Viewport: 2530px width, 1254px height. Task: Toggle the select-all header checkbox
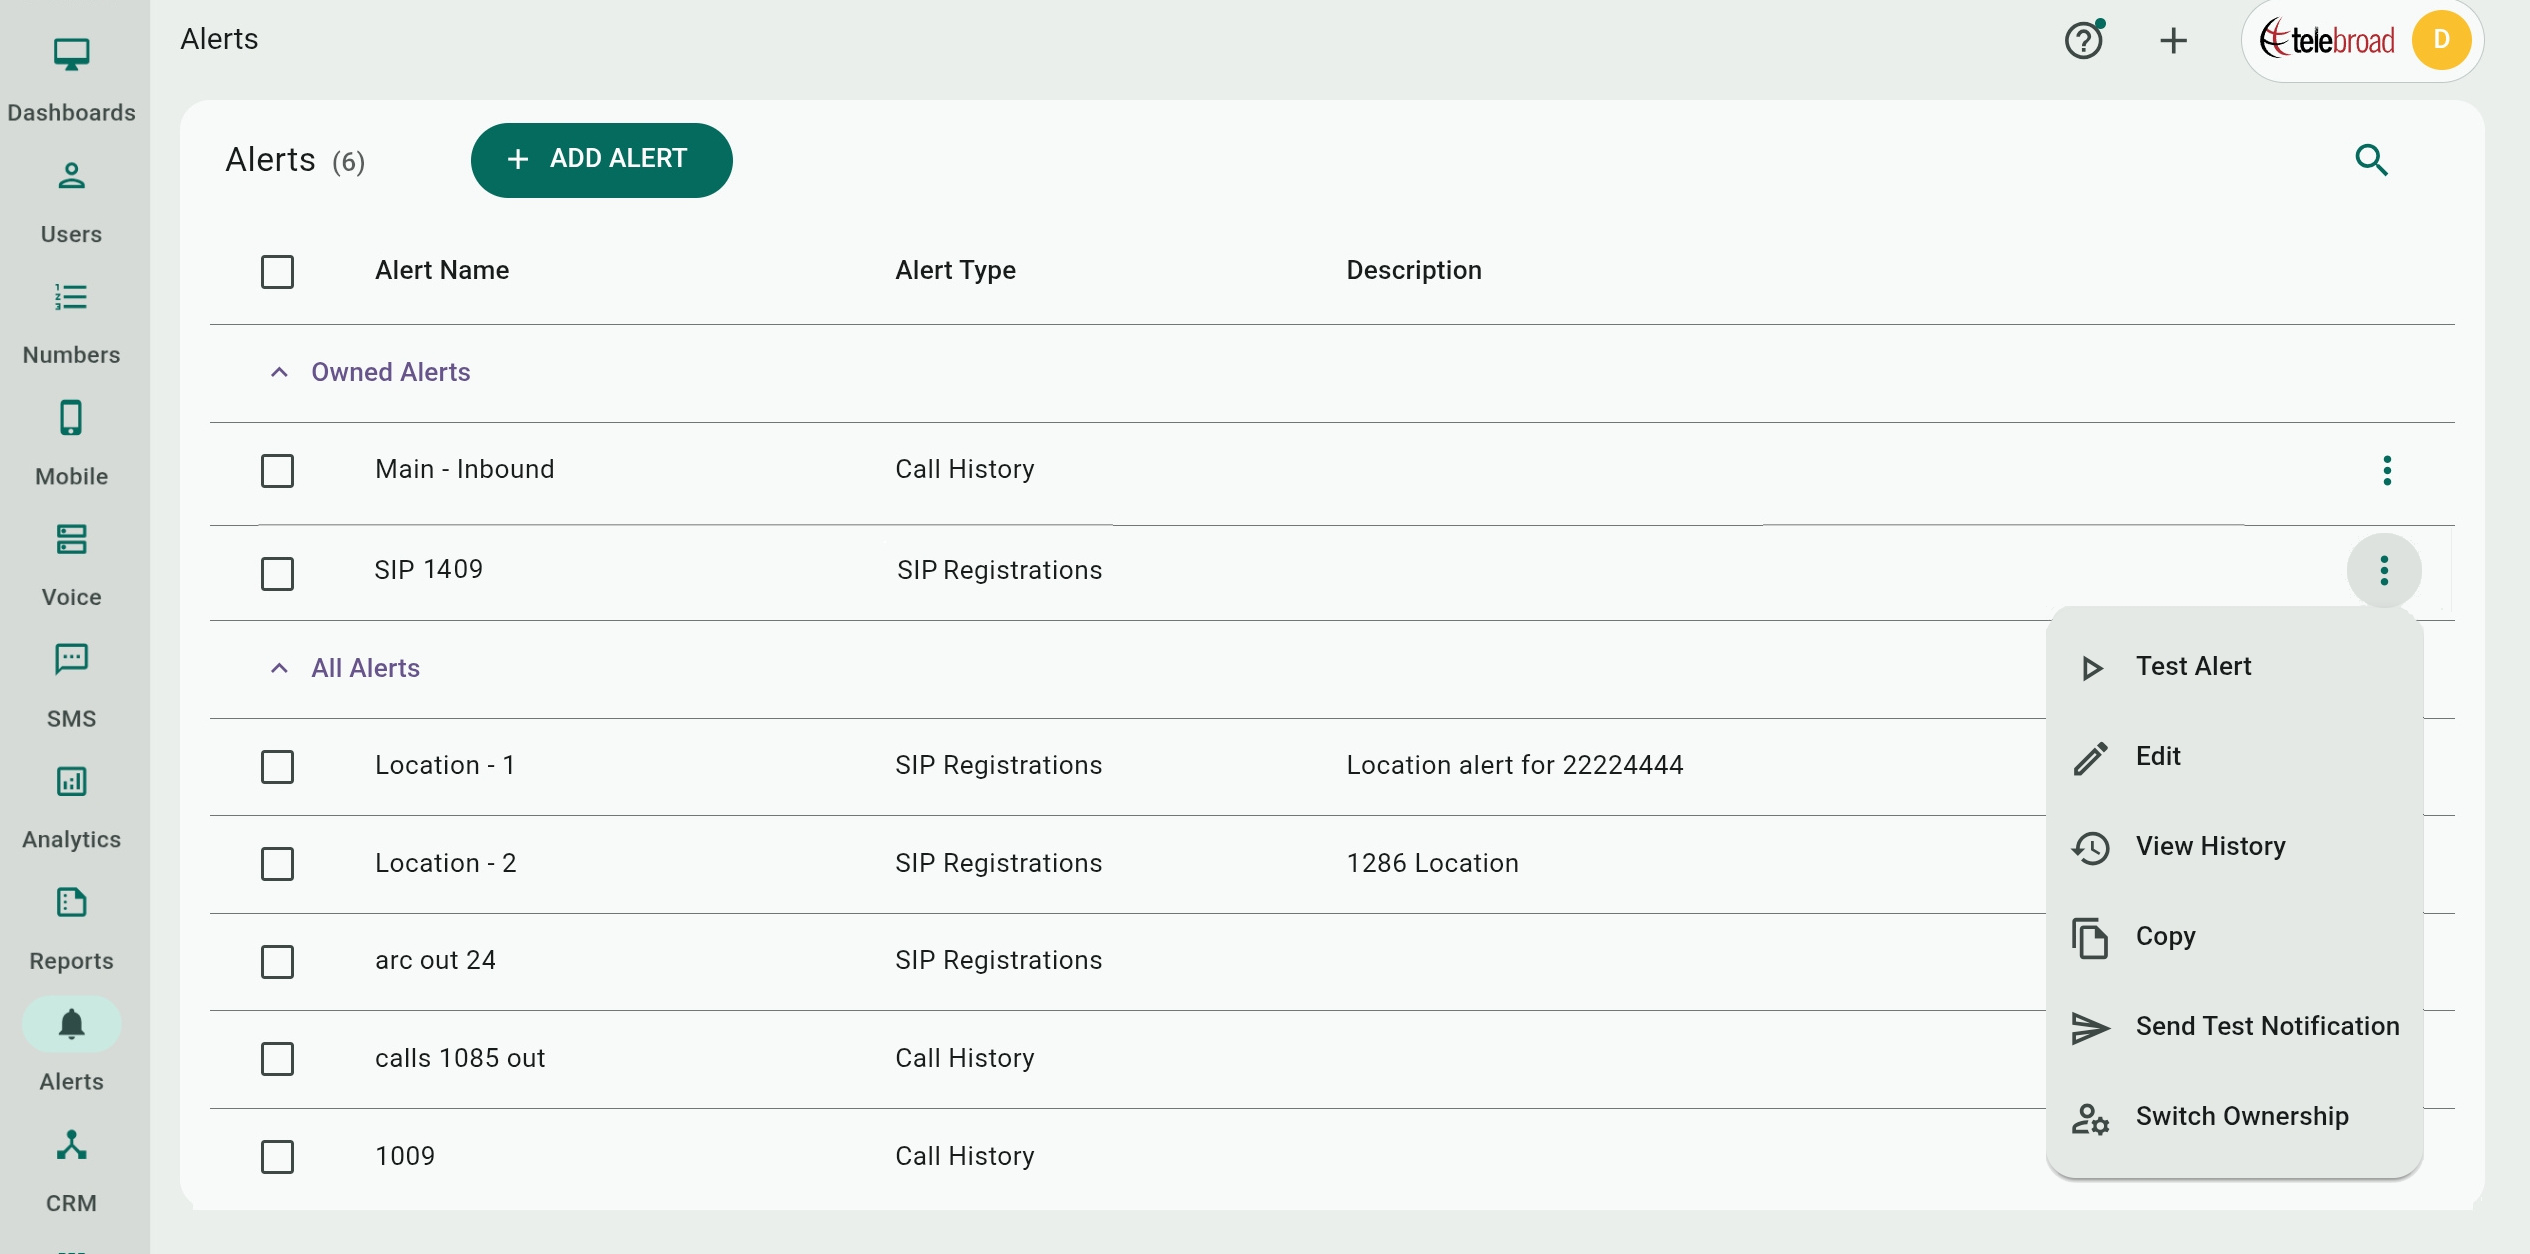coord(277,272)
